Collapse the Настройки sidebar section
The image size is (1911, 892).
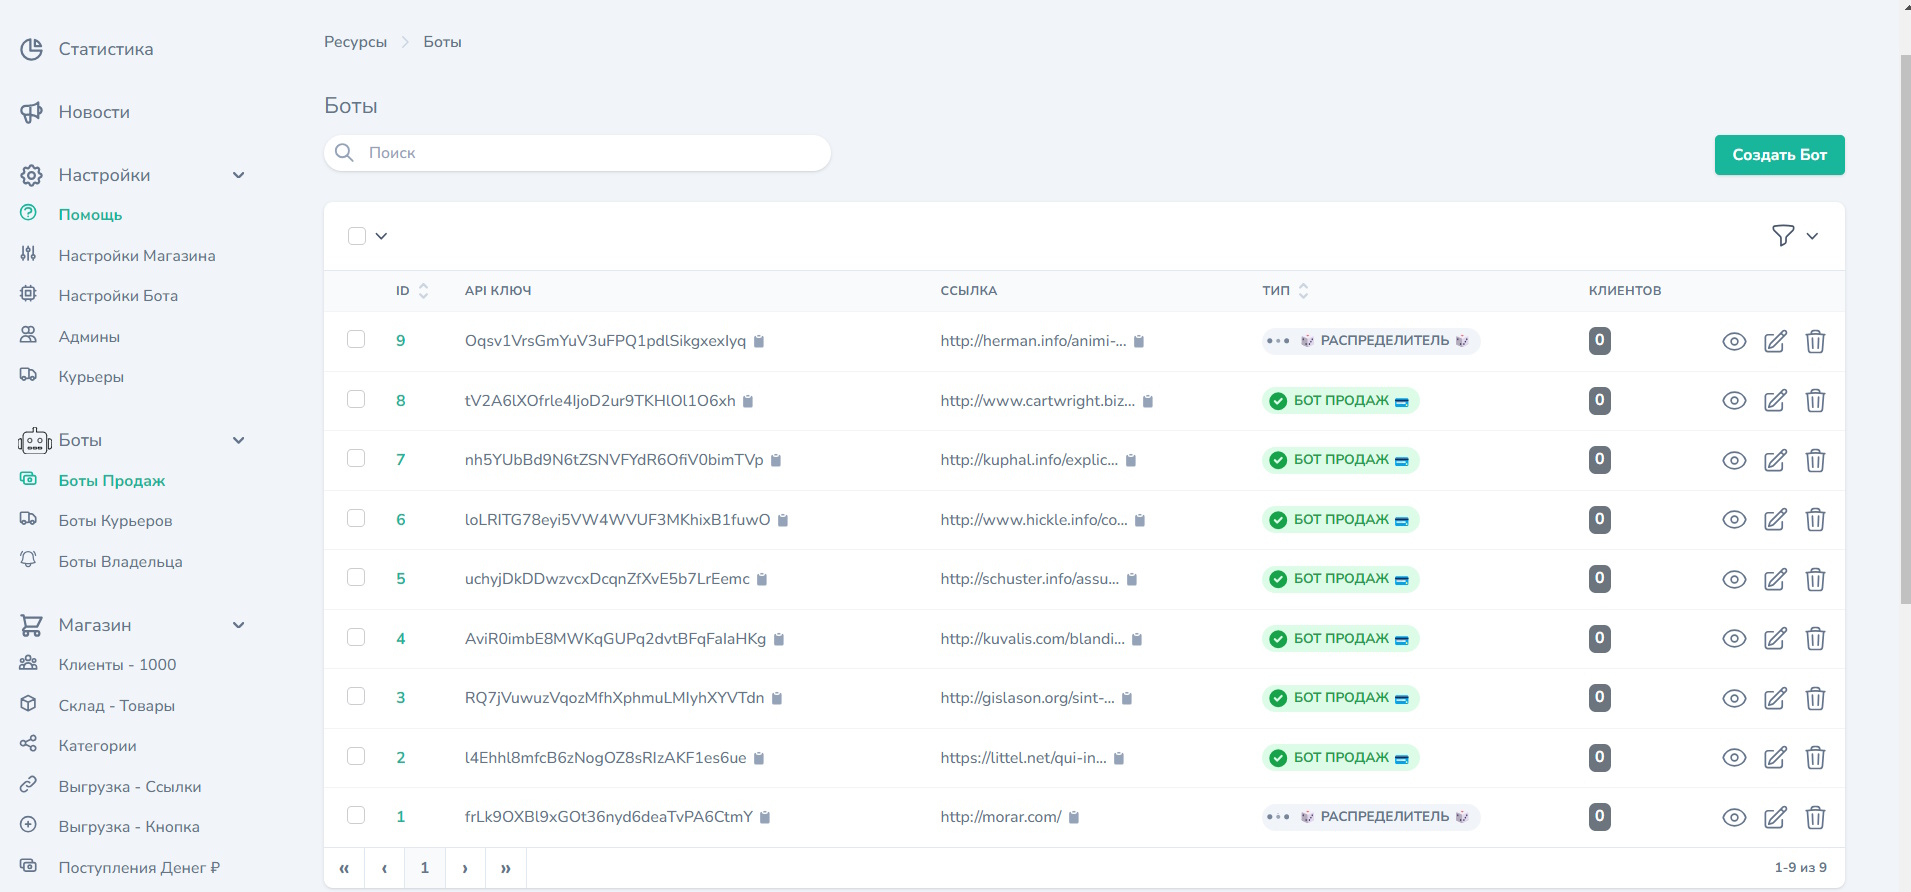[238, 175]
